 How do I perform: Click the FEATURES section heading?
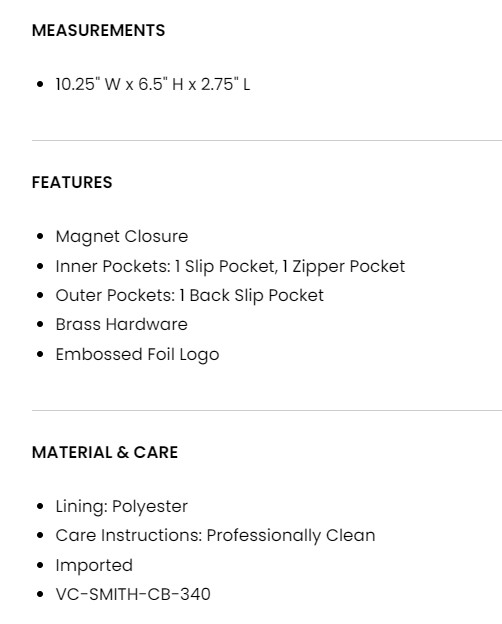pos(72,182)
